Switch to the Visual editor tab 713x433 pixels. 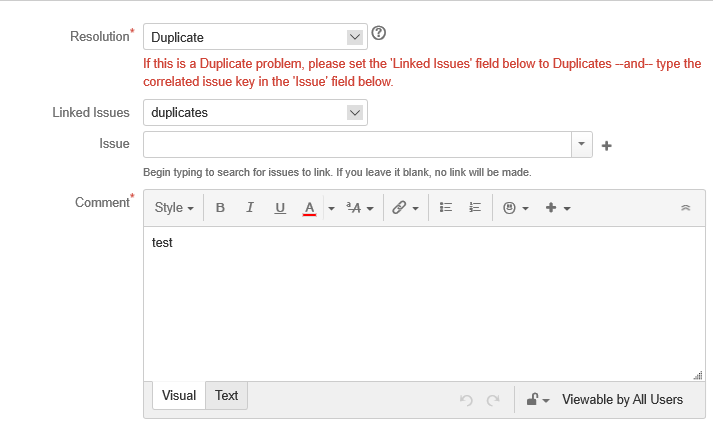coord(179,395)
